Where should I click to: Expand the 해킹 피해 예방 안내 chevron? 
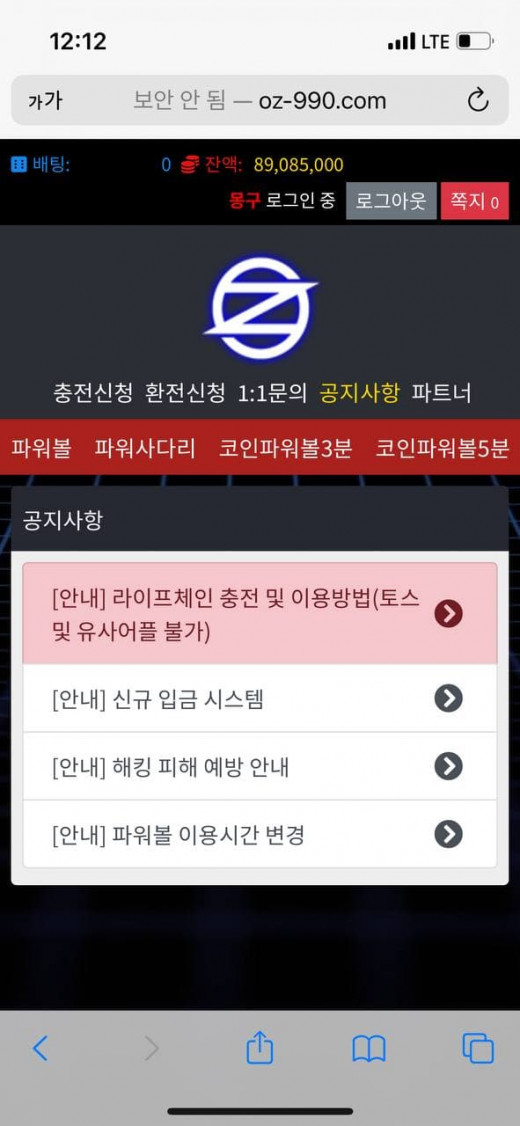[x=448, y=766]
